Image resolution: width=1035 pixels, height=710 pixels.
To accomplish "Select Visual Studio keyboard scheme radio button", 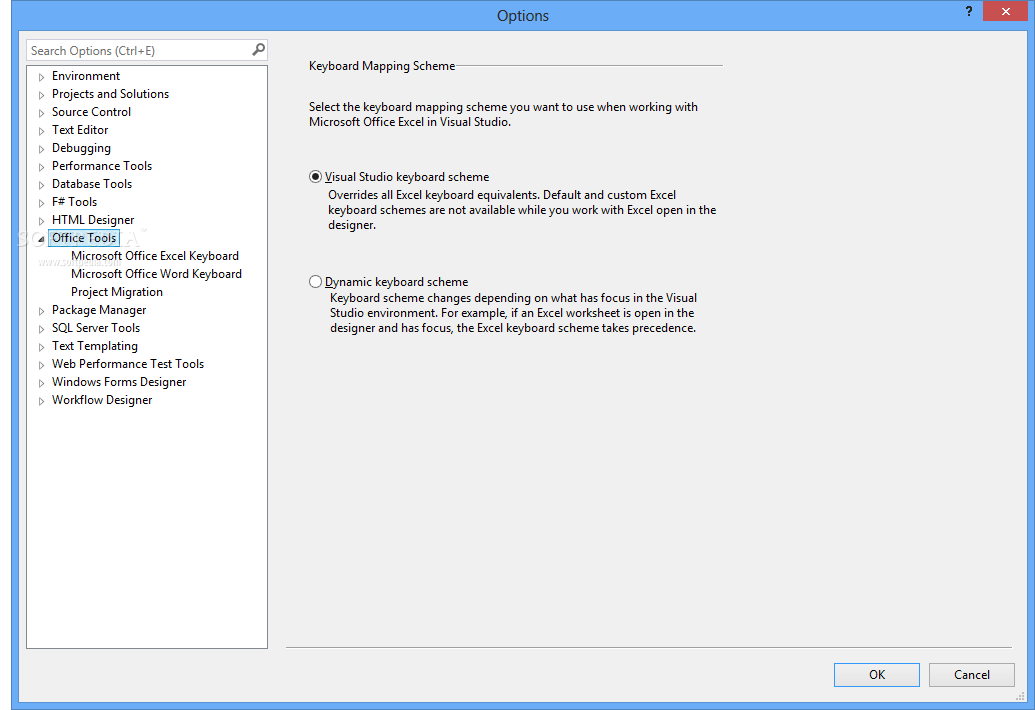I will (x=316, y=177).
